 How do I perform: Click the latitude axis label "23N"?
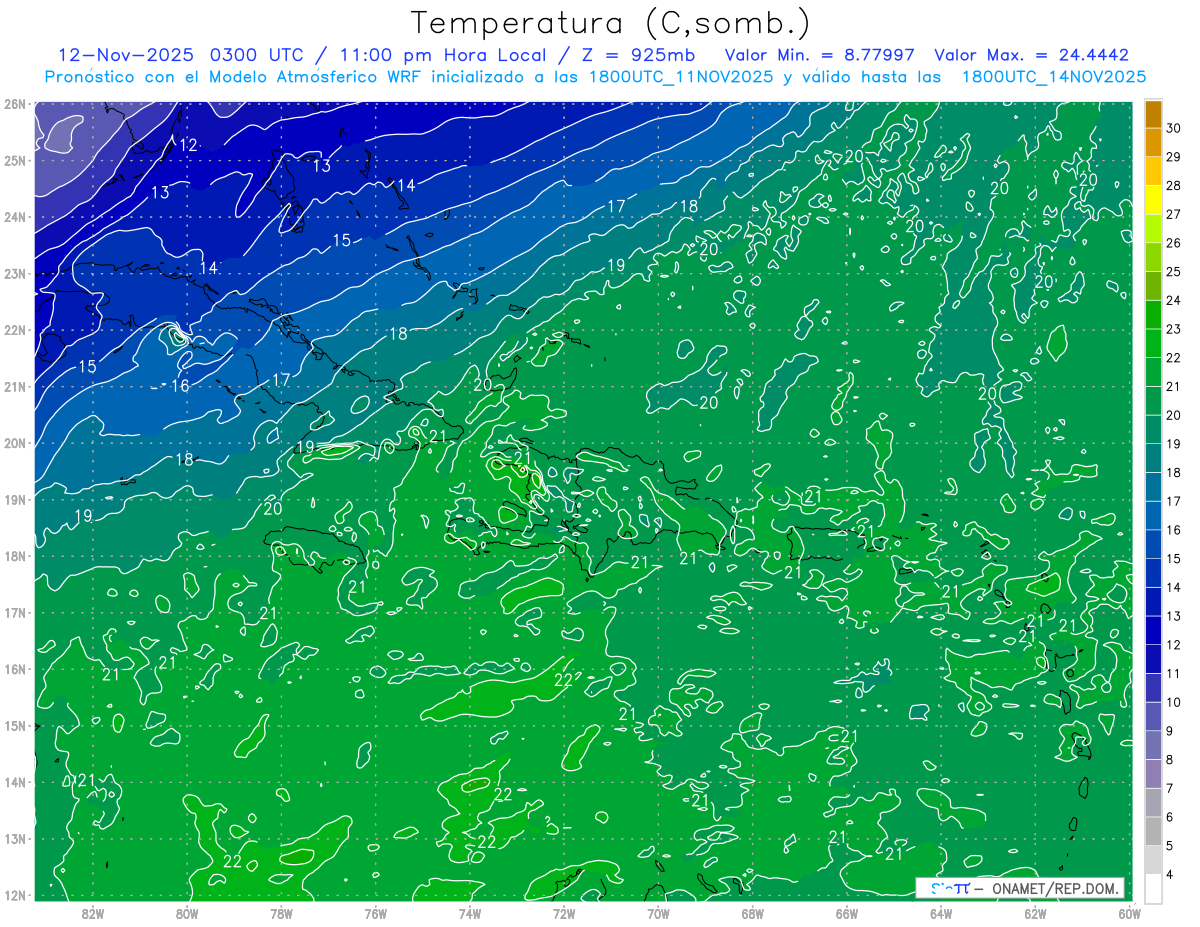15,273
